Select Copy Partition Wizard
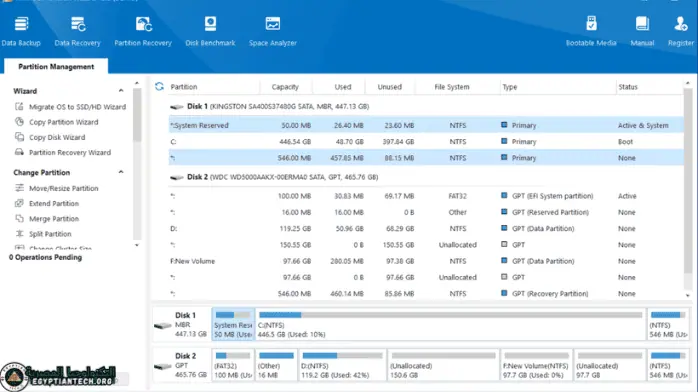This screenshot has width=698, height=392. pyautogui.click(x=64, y=122)
